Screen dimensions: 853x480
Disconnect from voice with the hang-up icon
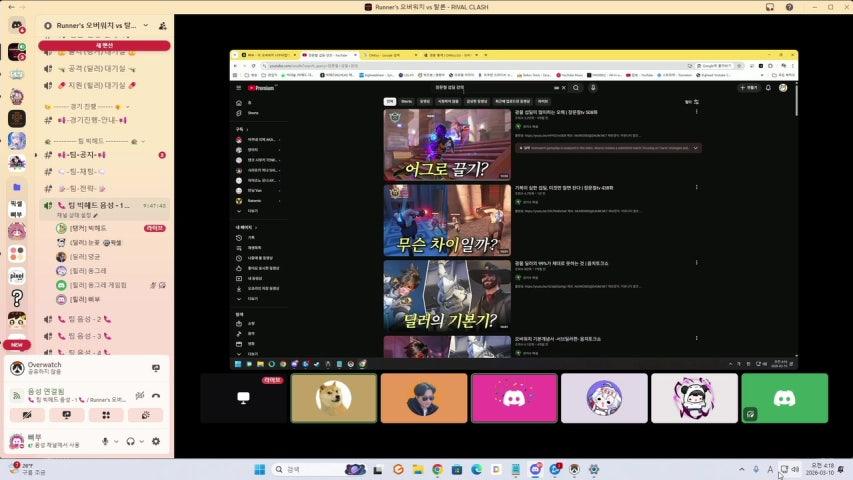tap(156, 396)
